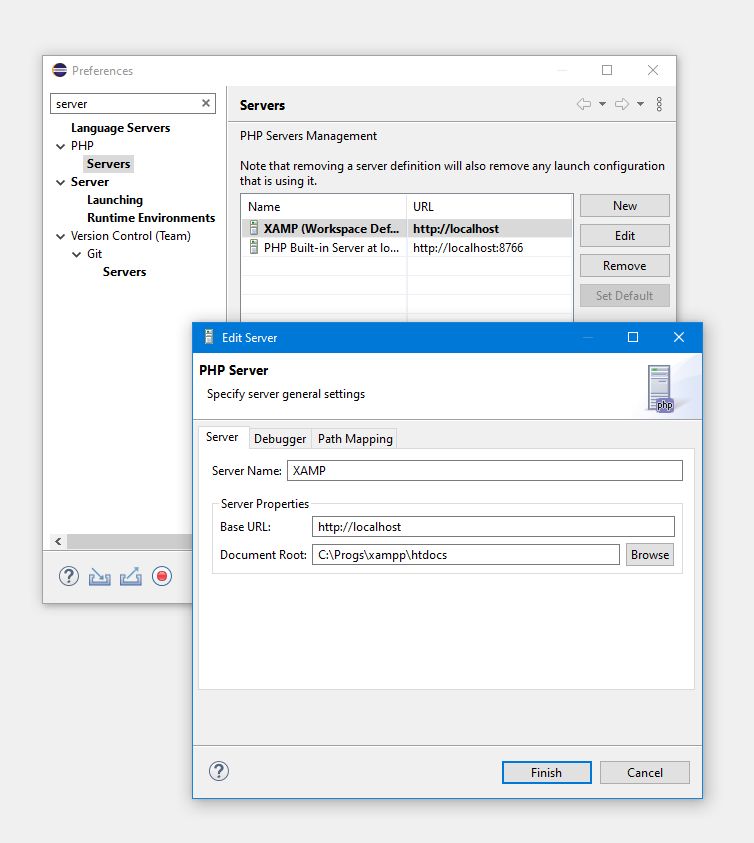The height and width of the screenshot is (843, 754).
Task: Click the XAMP server row icon
Action: (254, 228)
